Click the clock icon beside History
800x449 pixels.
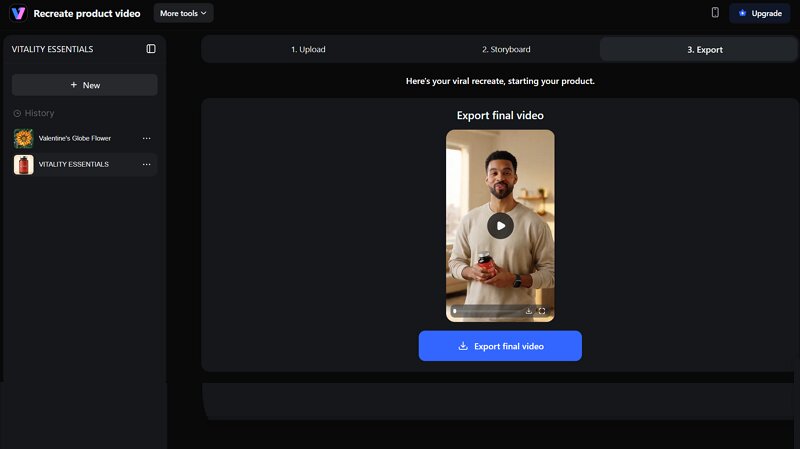(18, 113)
